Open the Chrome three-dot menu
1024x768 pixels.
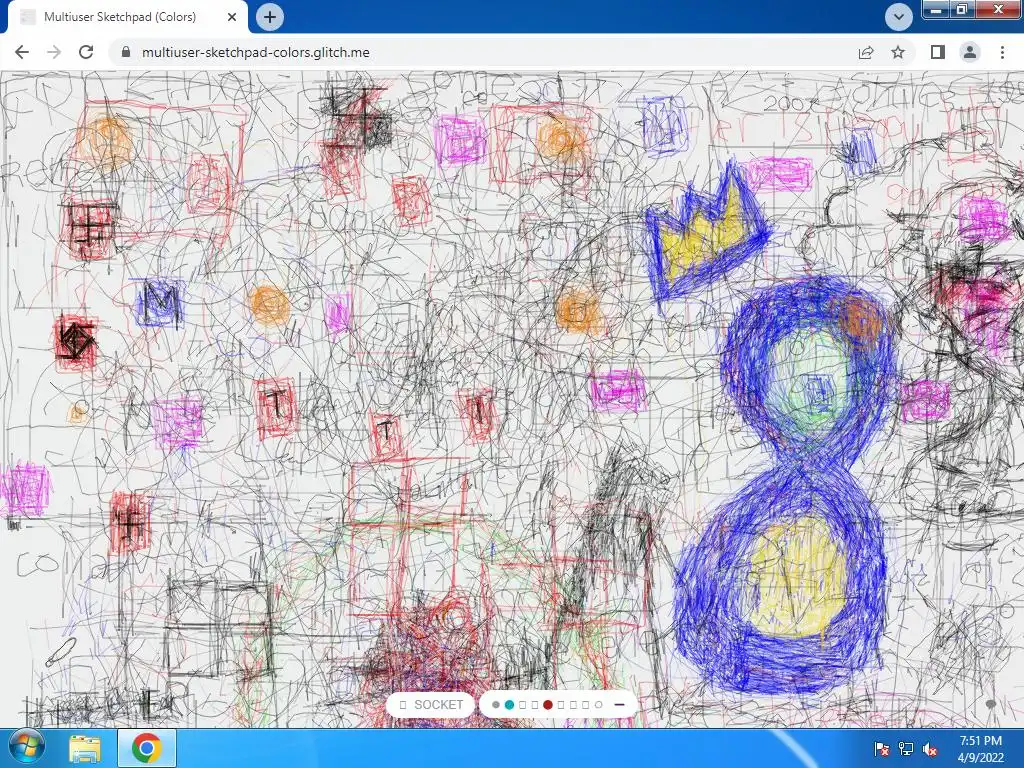(1002, 52)
